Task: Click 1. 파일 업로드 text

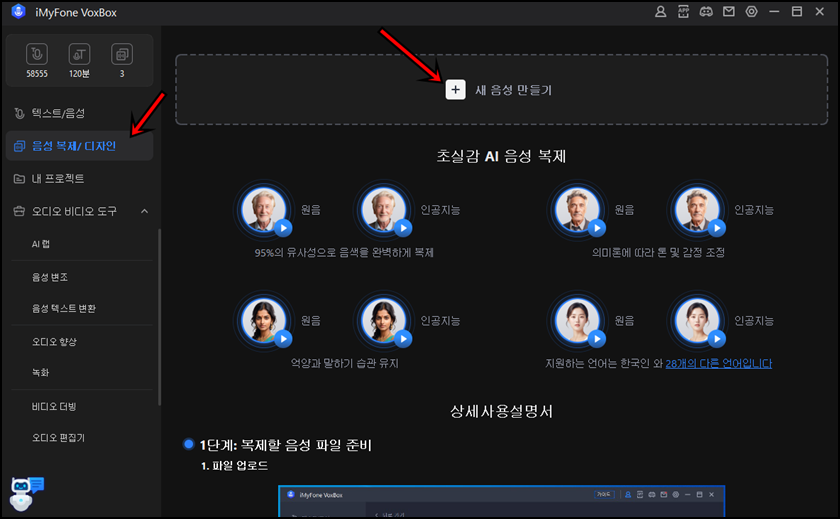Action: tap(234, 466)
